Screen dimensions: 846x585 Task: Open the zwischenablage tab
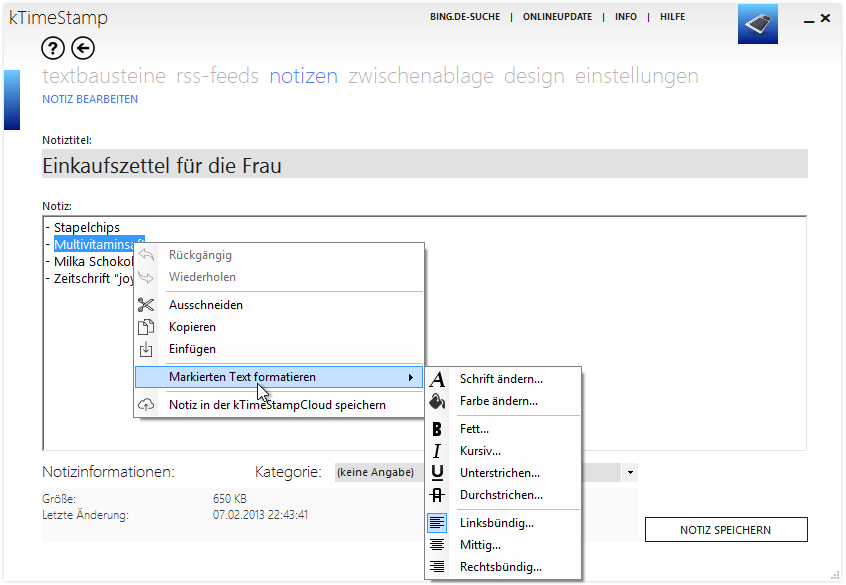coord(421,76)
